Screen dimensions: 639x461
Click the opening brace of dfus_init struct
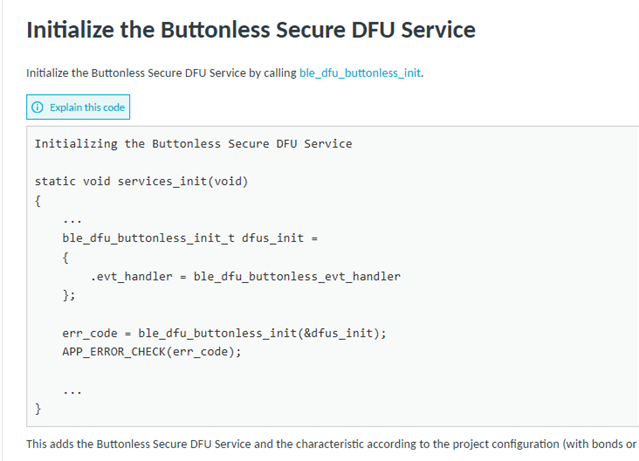pos(66,258)
